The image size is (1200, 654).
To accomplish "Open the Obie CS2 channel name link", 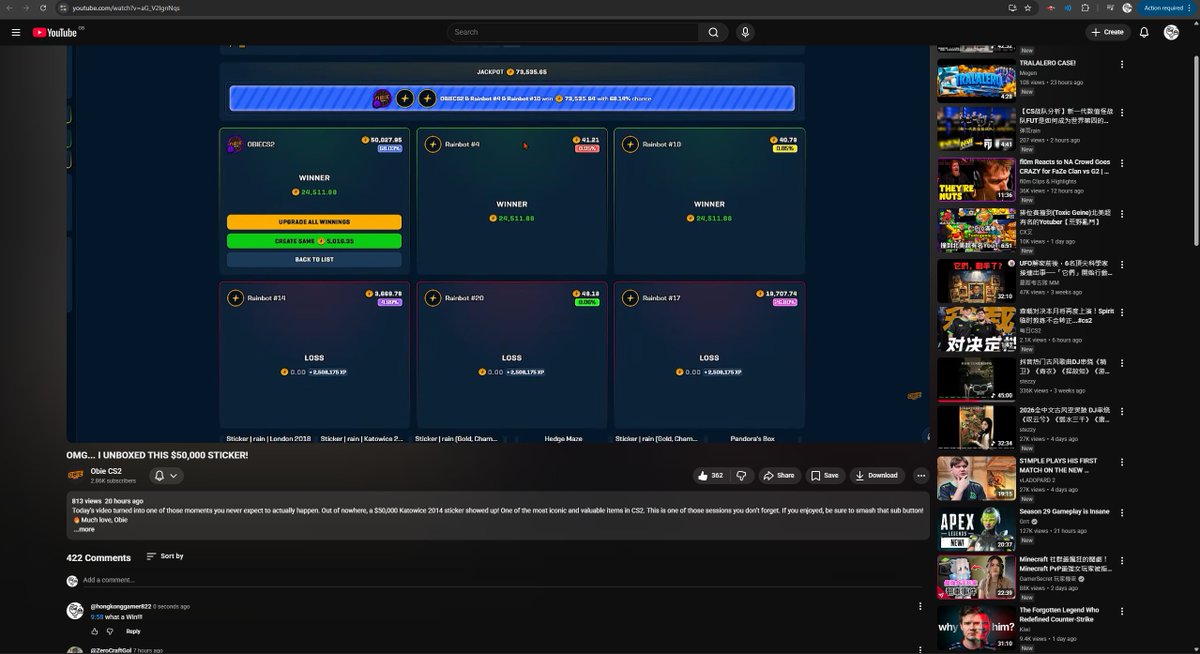I will pos(106,471).
